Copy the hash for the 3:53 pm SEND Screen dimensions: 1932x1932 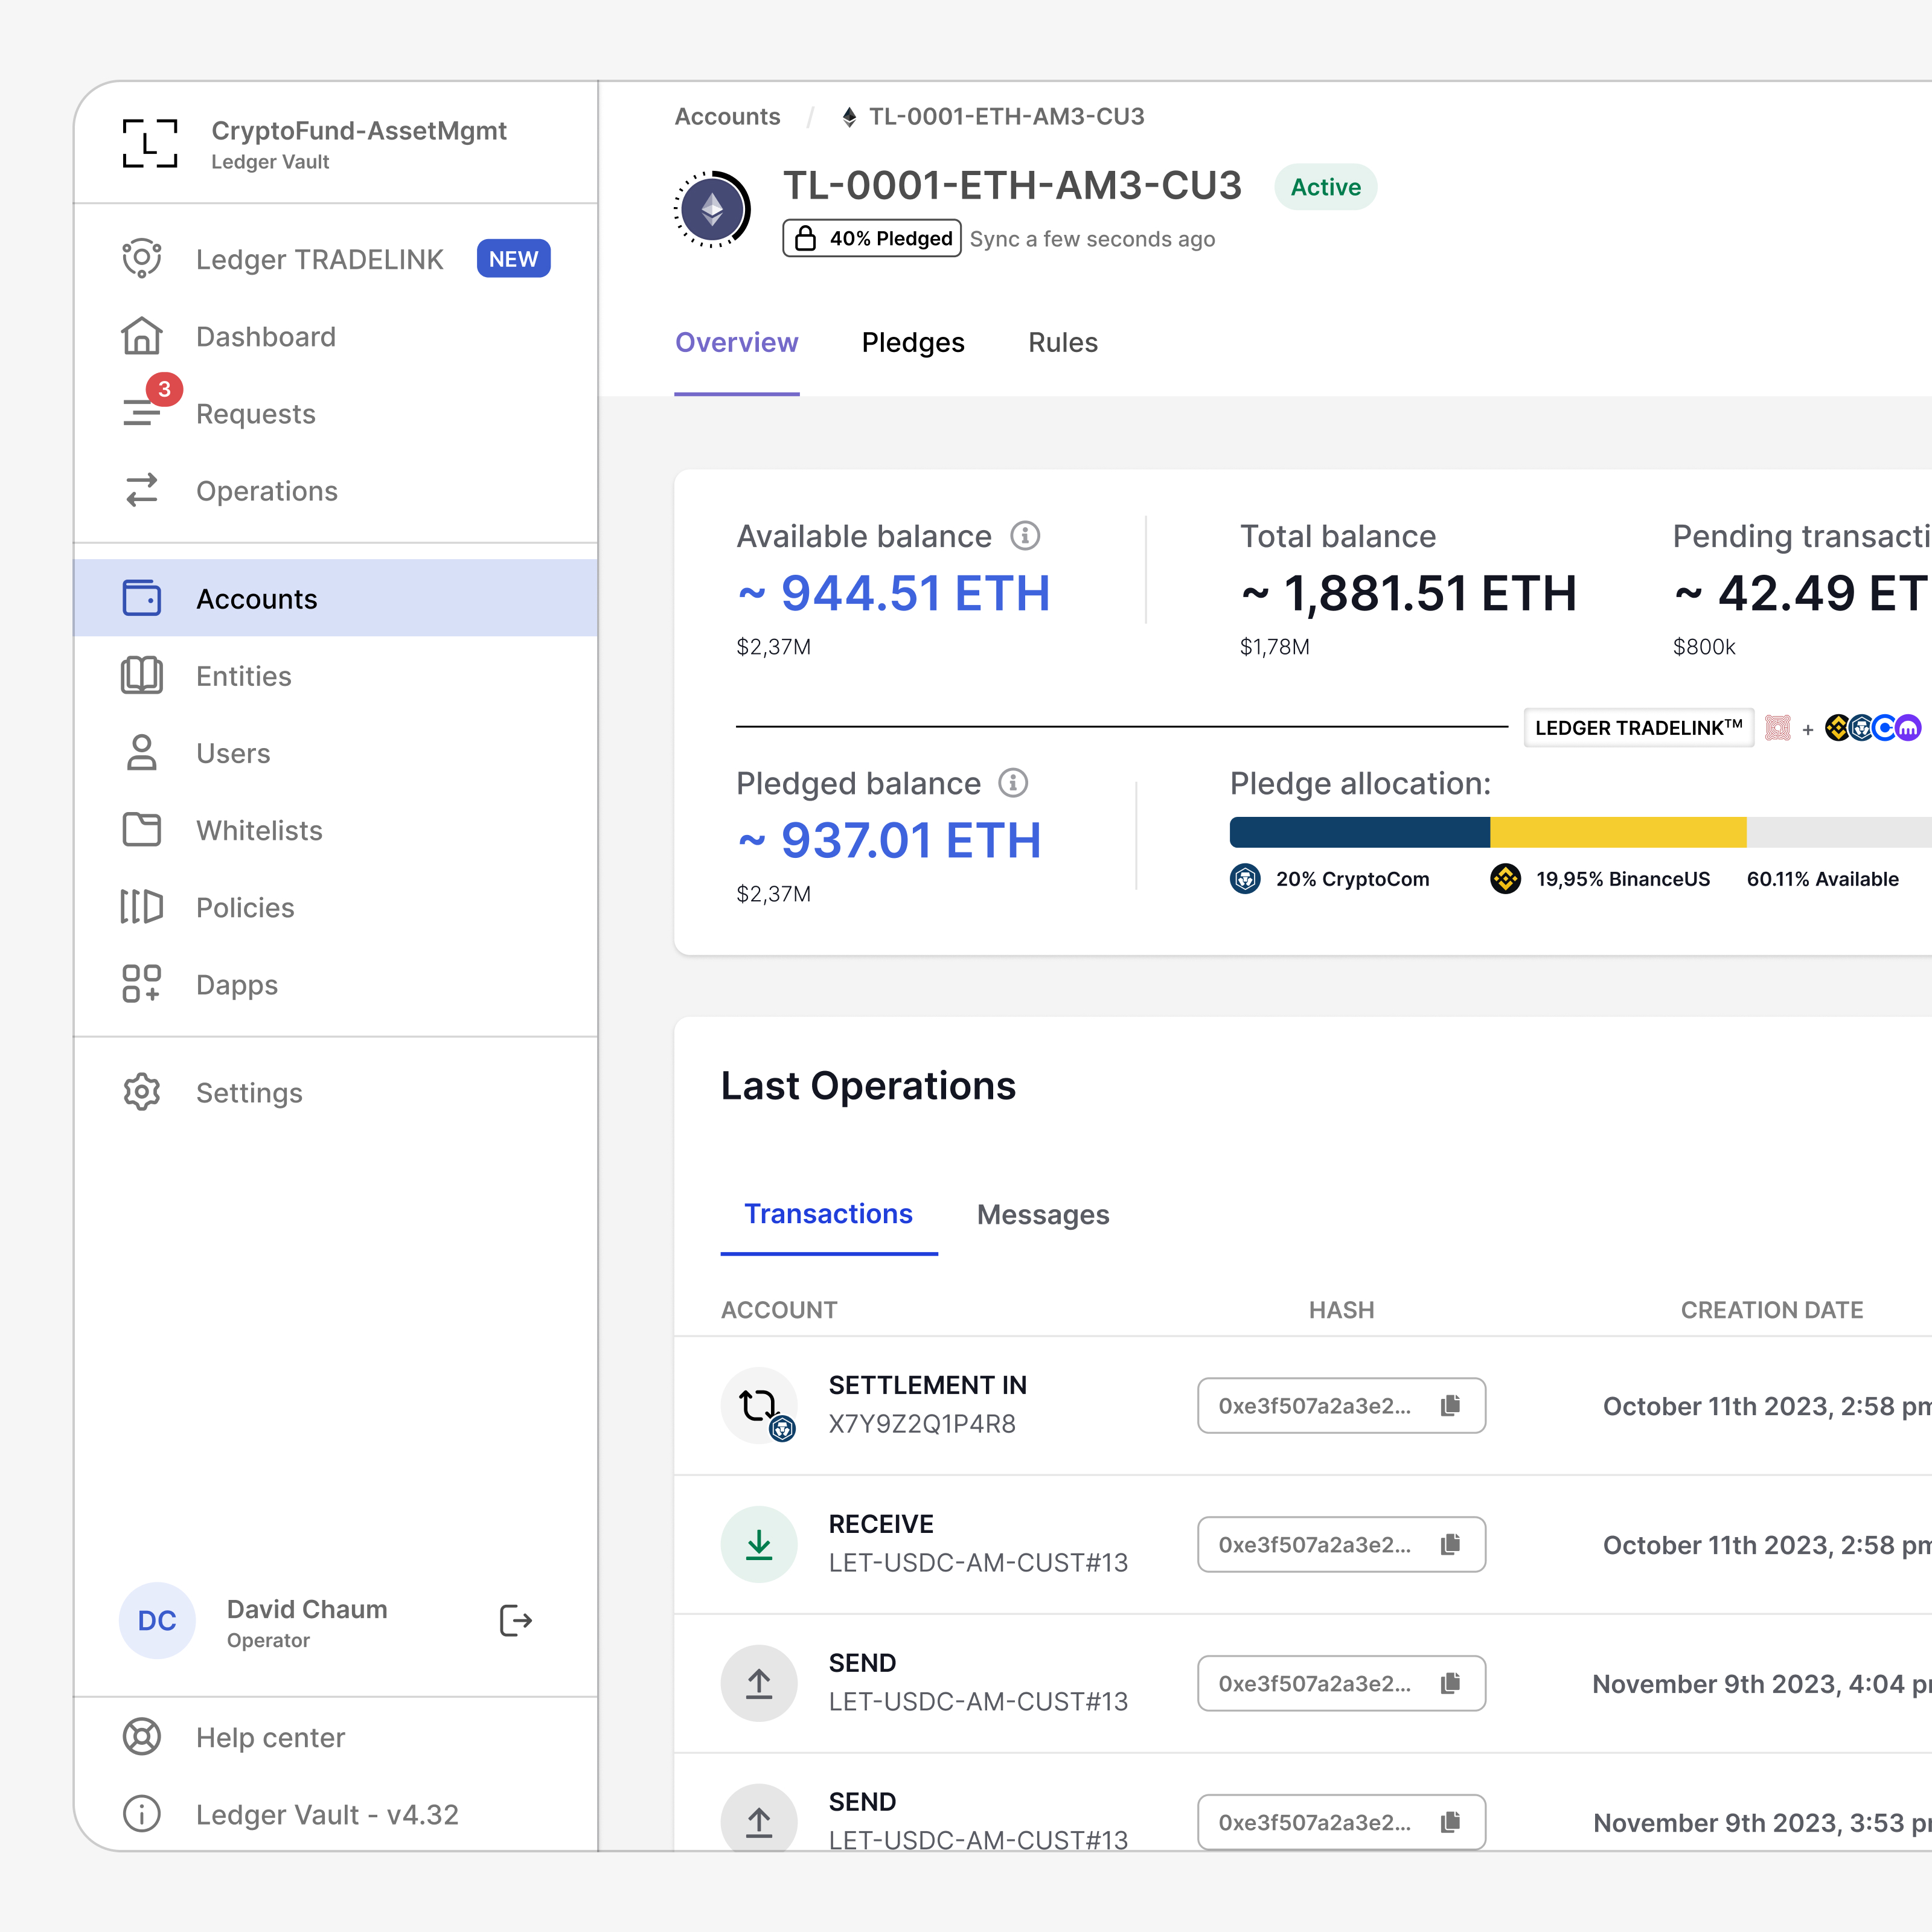pos(1450,1822)
